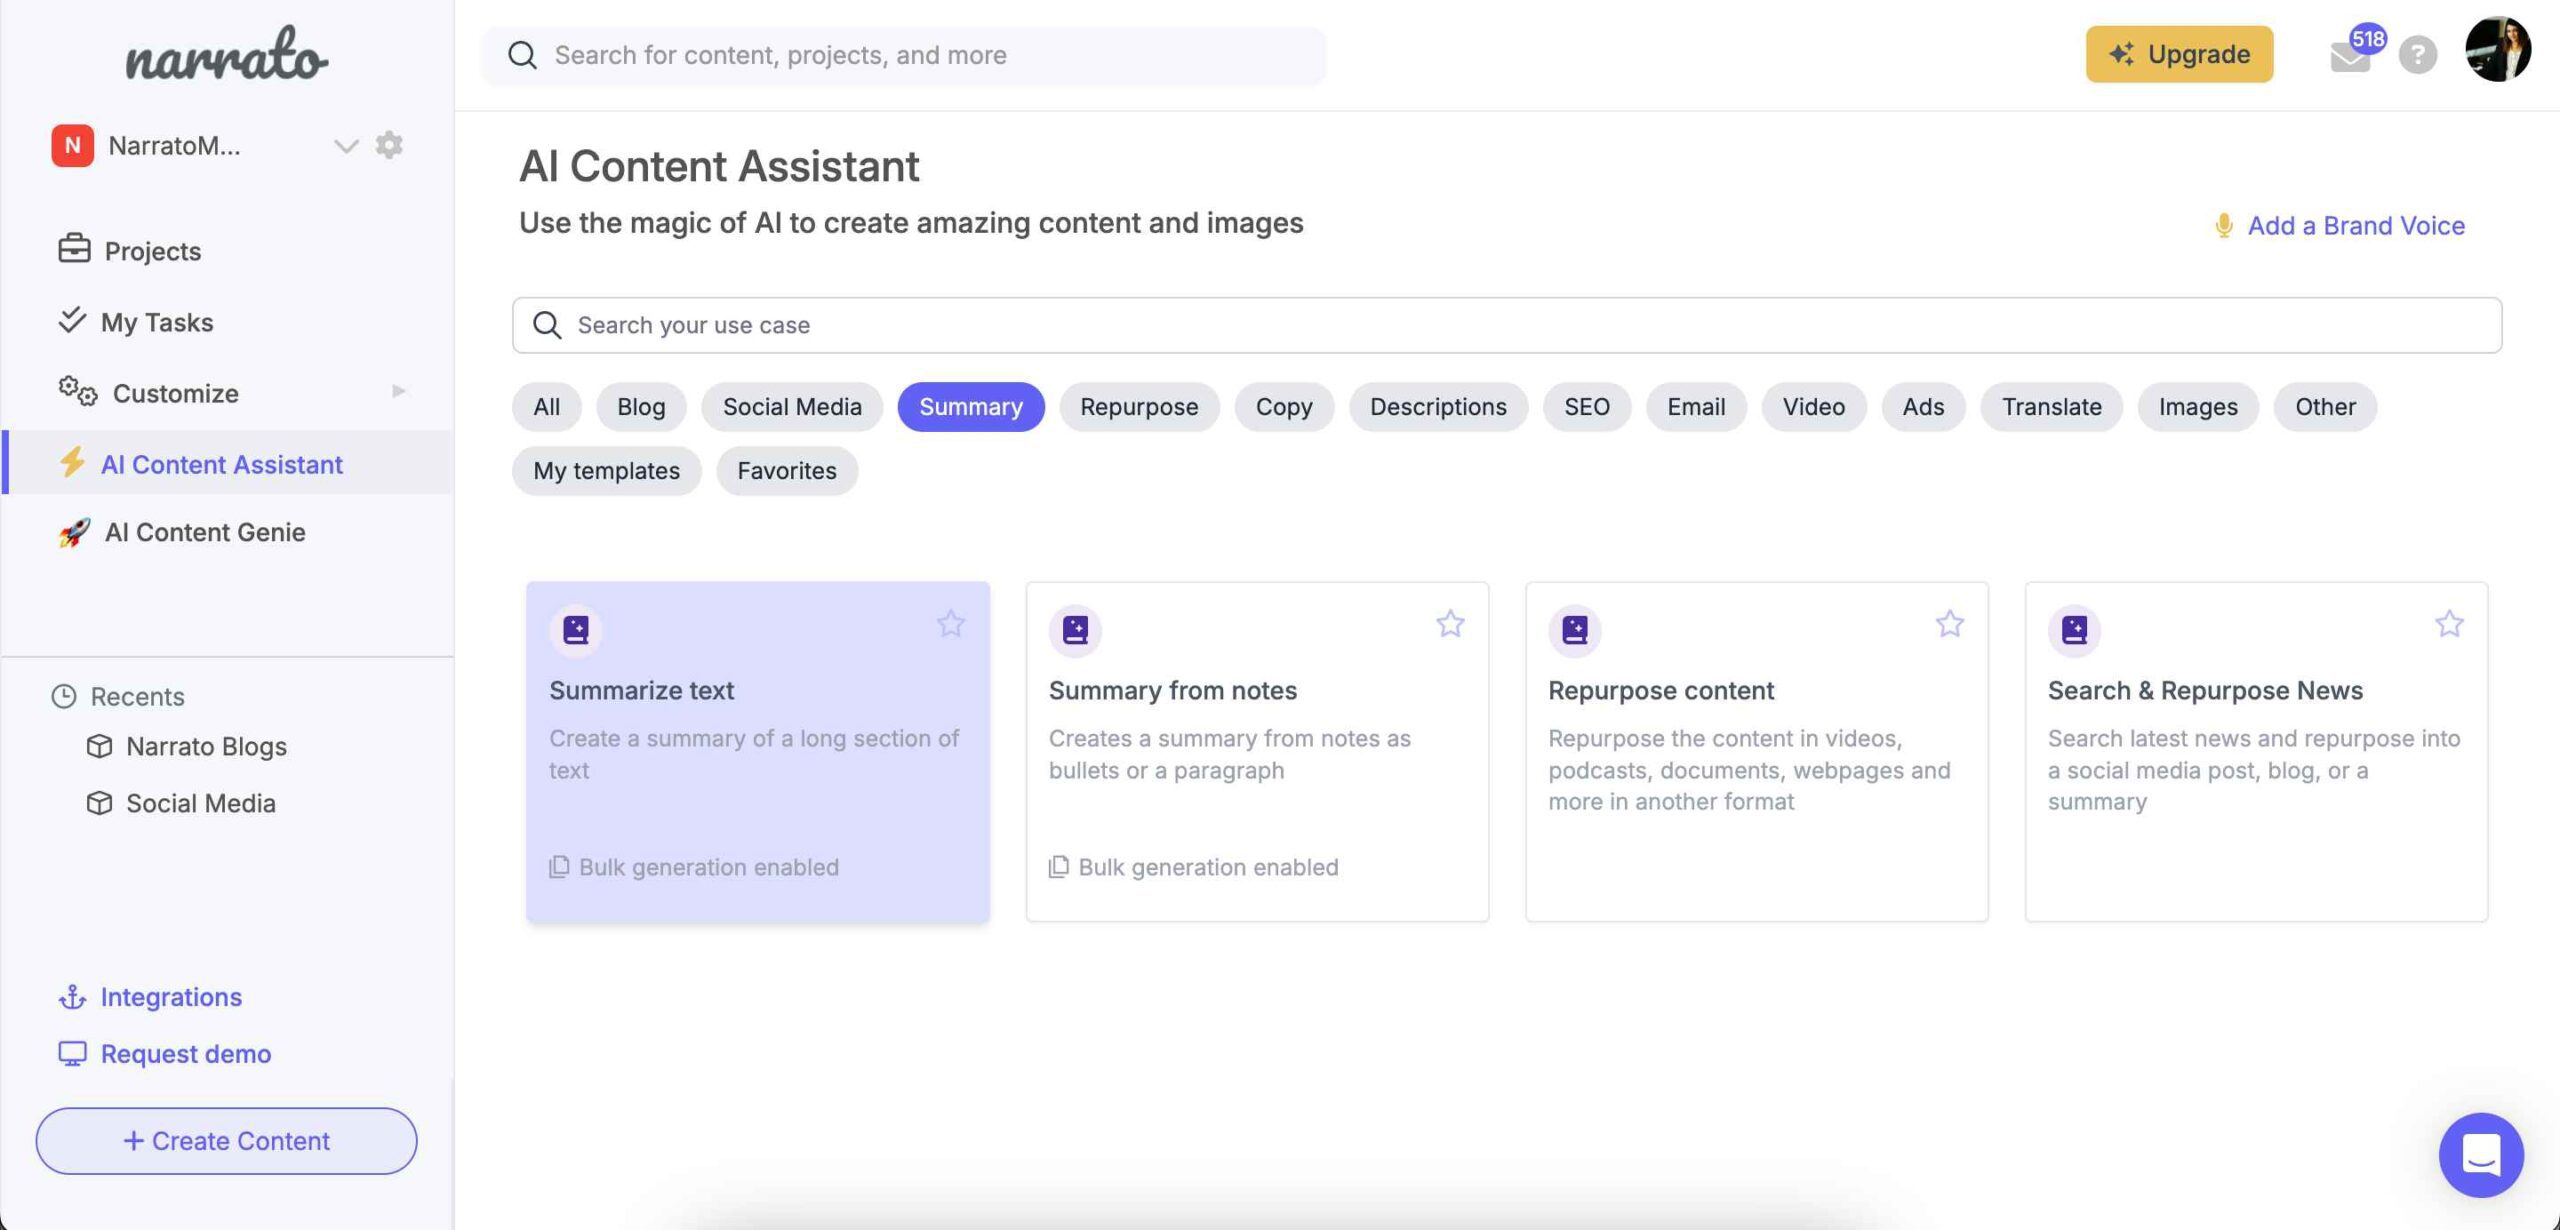Select the Summary category filter
This screenshot has width=2560, height=1230.
tap(971, 407)
